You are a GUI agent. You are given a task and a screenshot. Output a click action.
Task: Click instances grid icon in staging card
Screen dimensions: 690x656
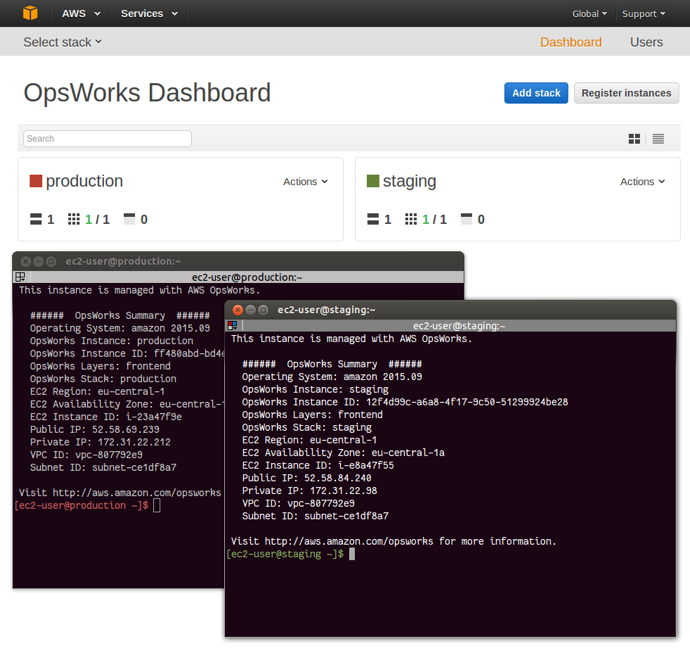coord(411,219)
